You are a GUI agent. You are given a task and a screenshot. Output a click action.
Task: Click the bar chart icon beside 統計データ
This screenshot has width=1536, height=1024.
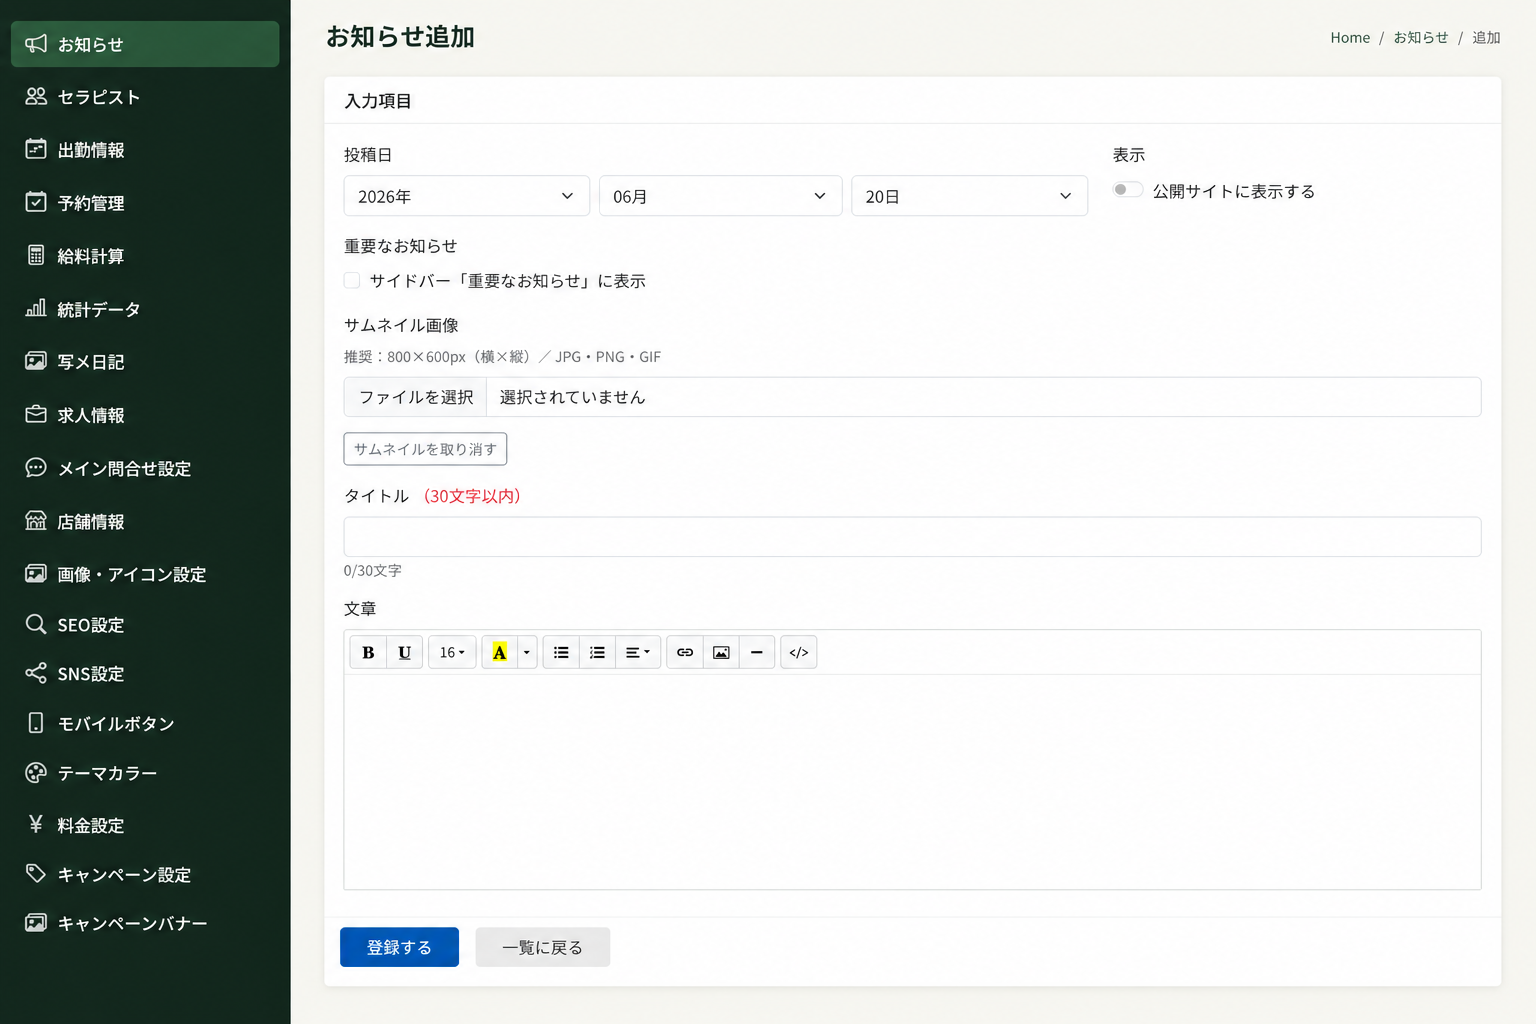(36, 308)
